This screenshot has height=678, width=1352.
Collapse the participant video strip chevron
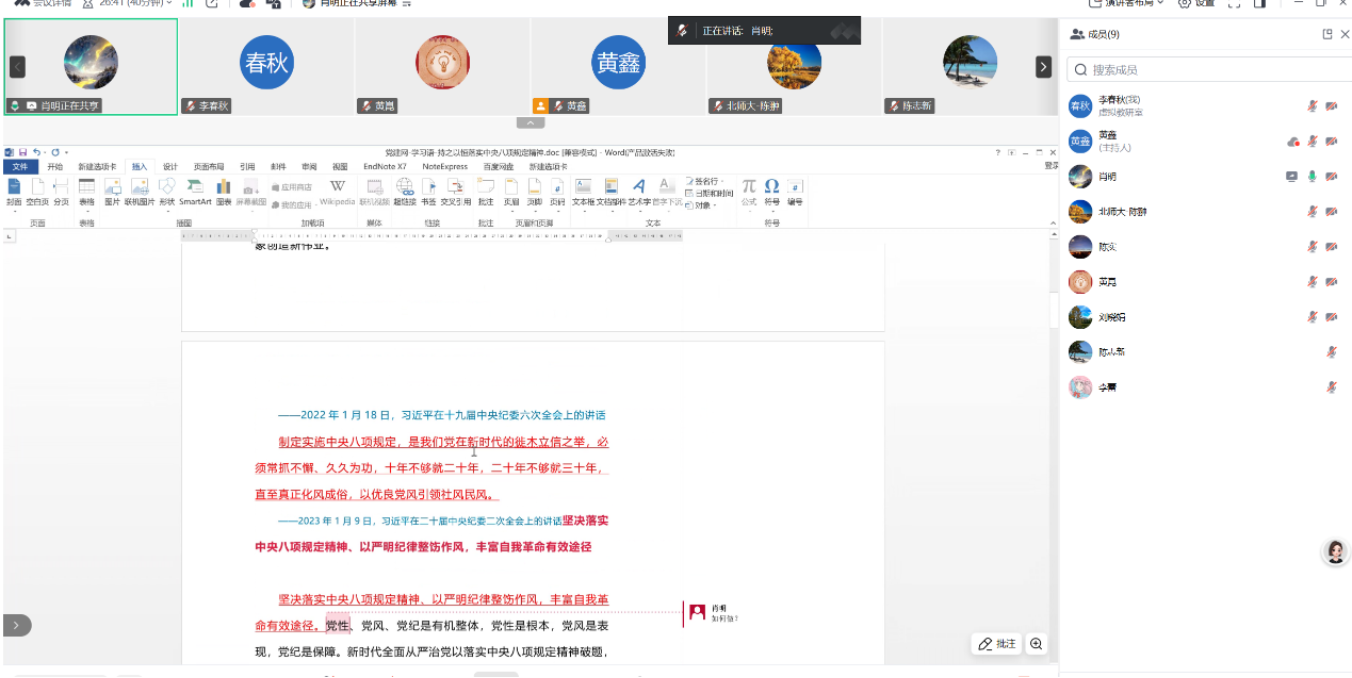(x=529, y=123)
